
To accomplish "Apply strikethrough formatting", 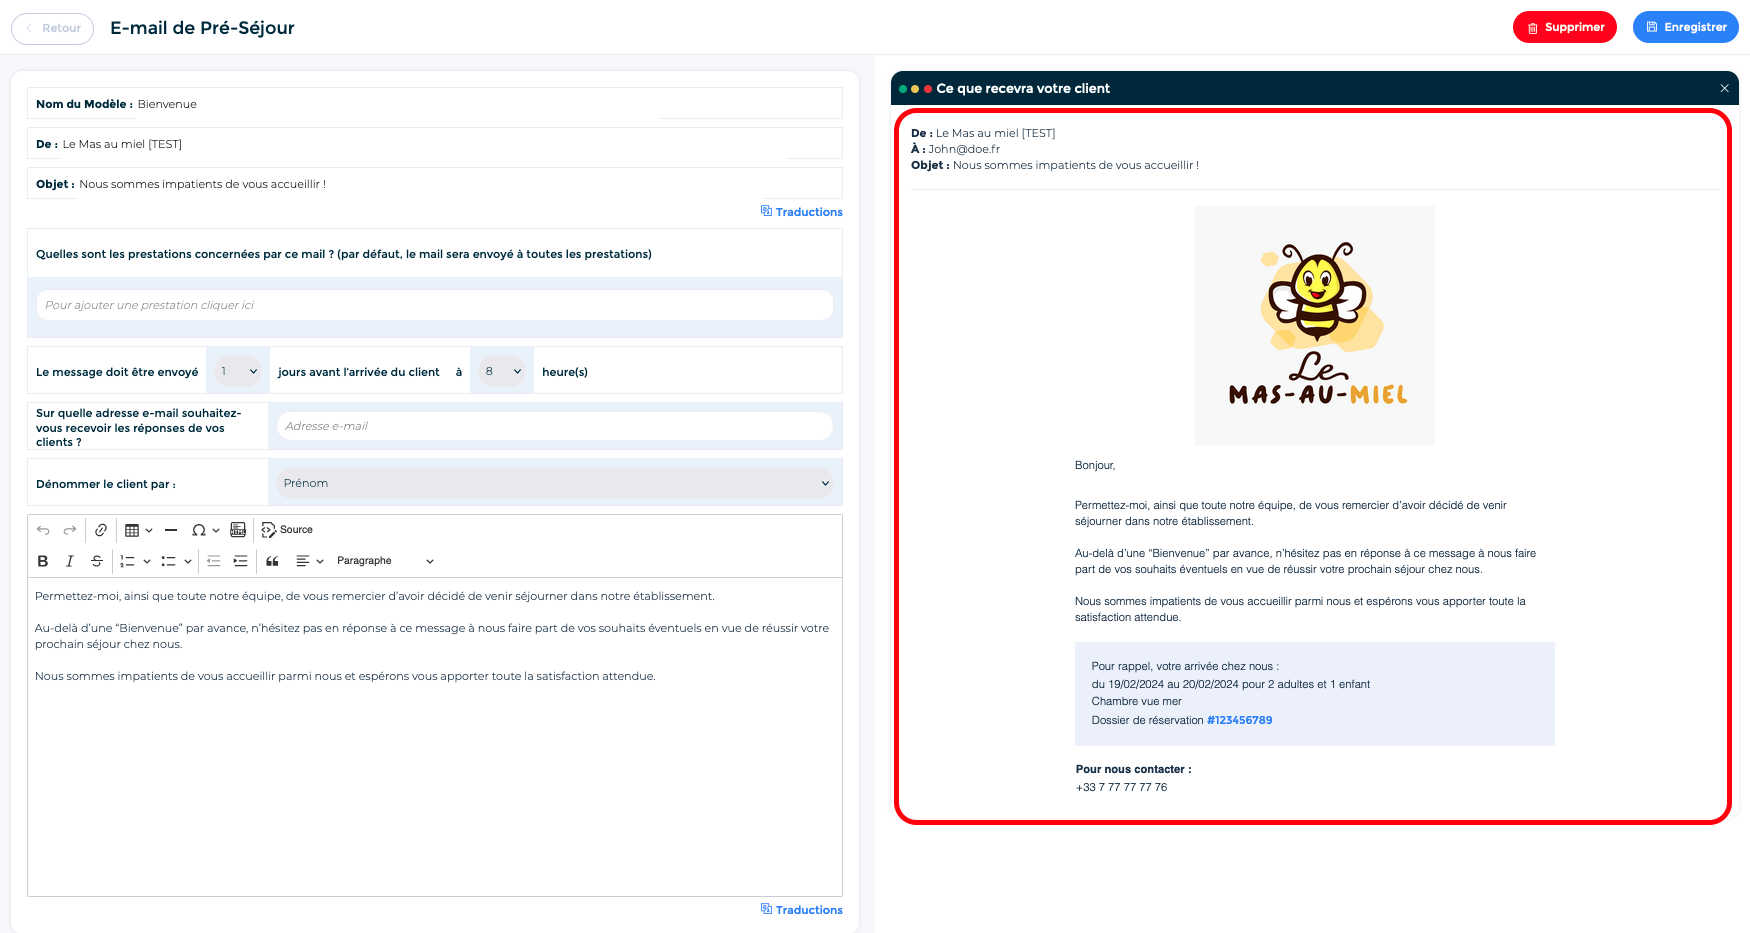I will (97, 561).
